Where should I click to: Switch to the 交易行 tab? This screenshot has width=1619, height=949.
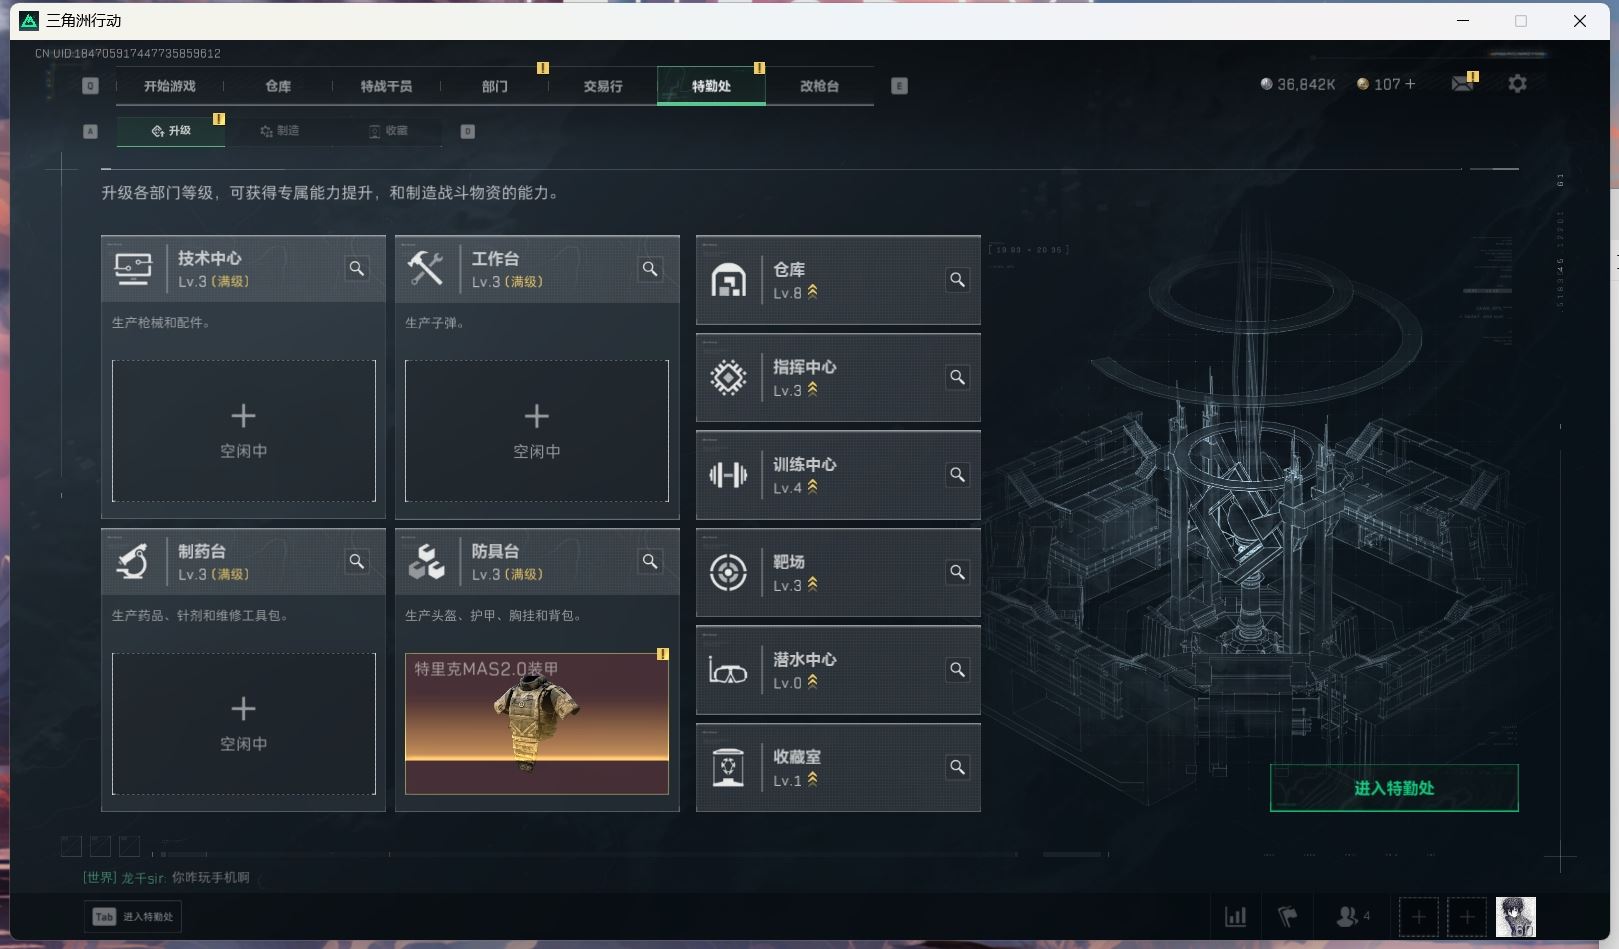pyautogui.click(x=603, y=86)
